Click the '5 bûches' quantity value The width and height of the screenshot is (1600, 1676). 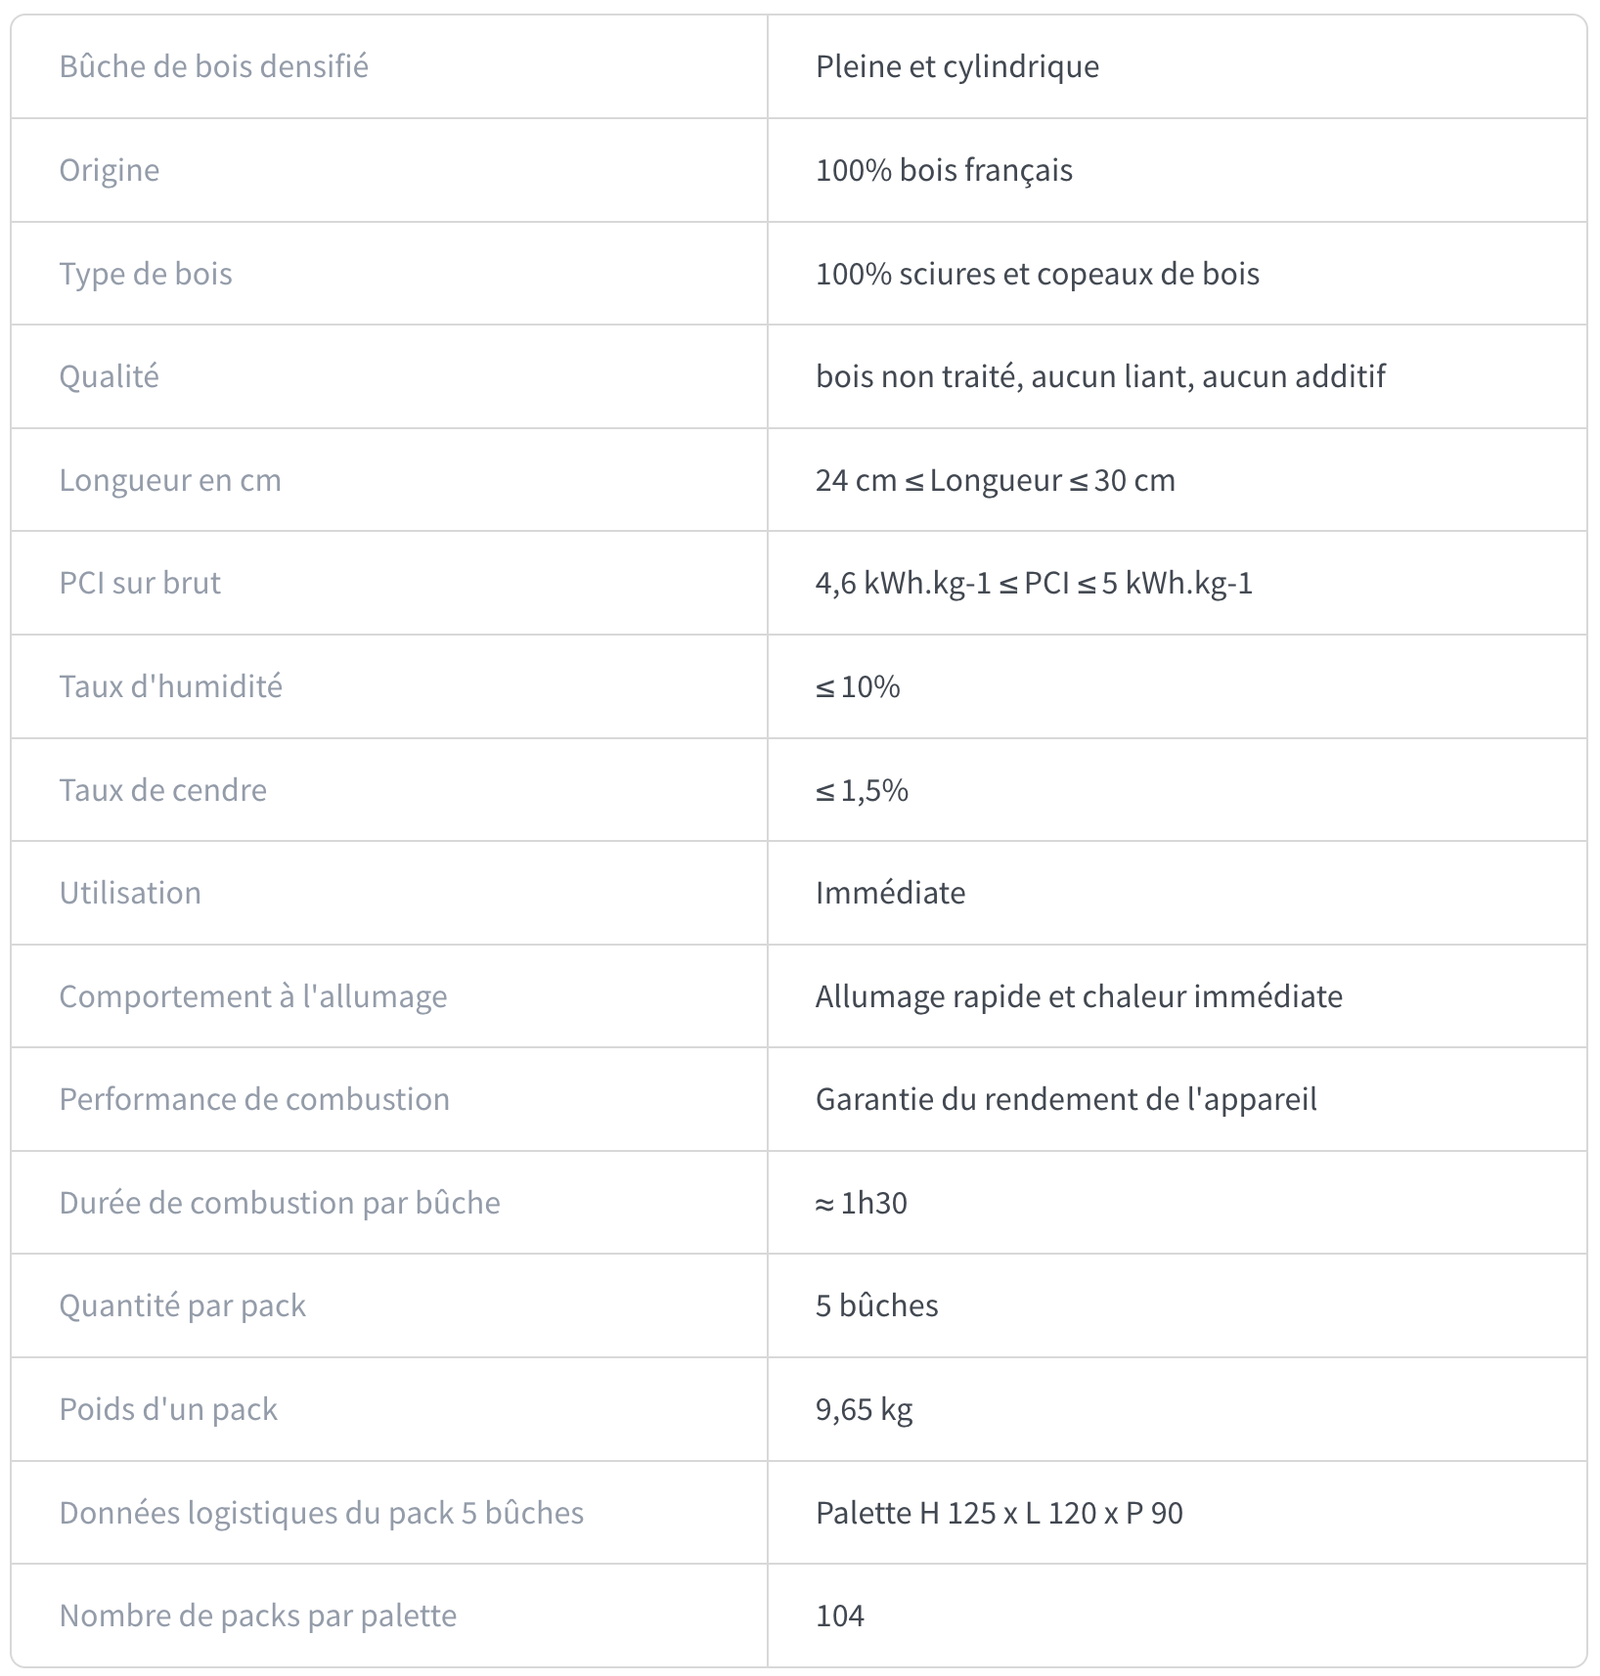pos(876,1305)
